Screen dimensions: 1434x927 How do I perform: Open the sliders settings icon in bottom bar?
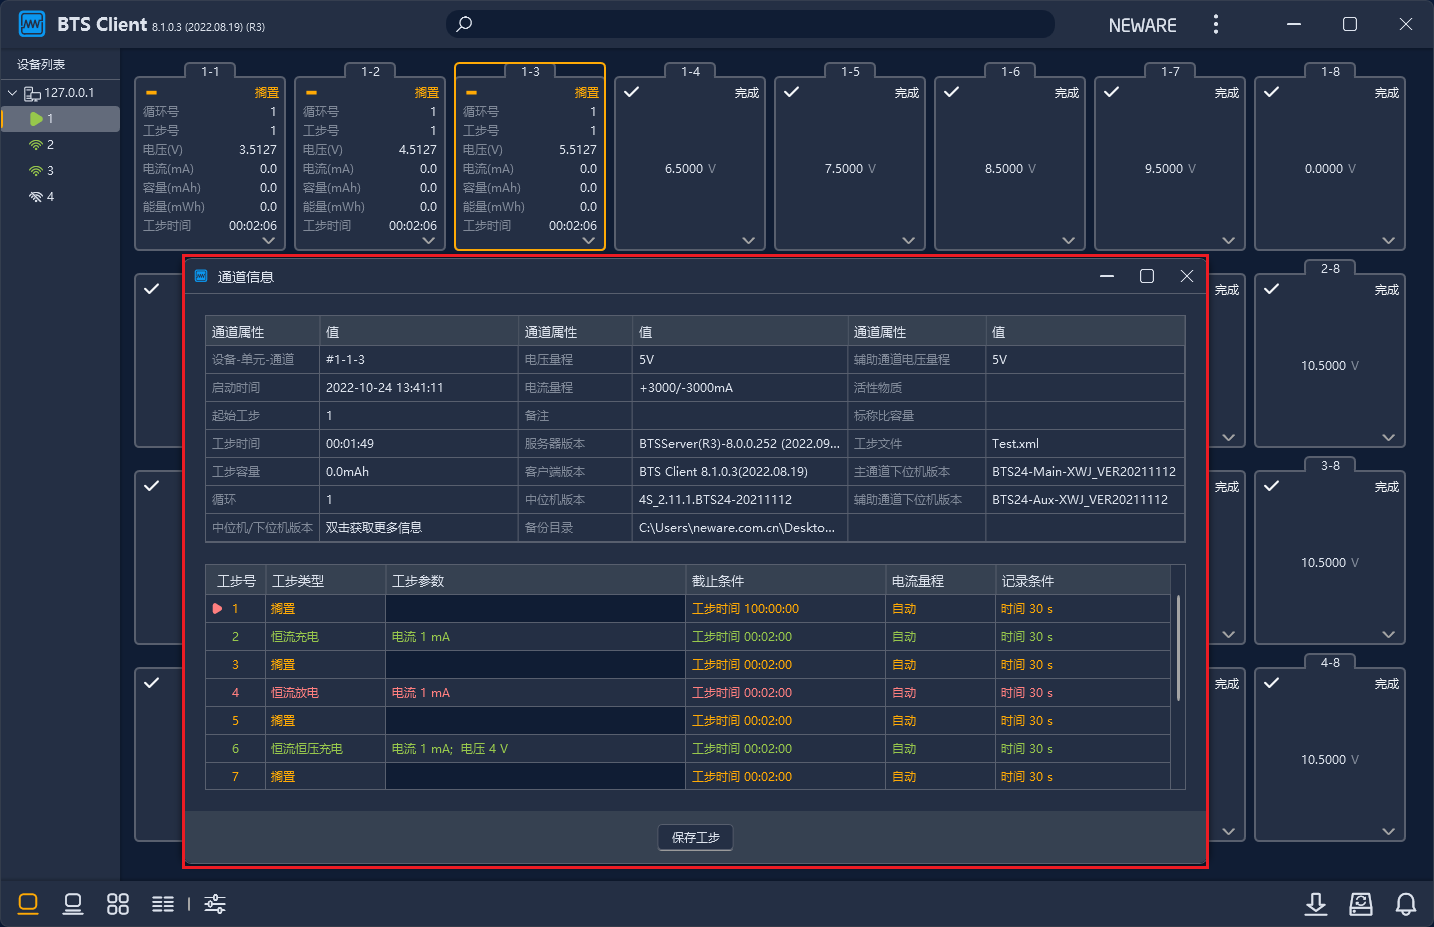(215, 904)
